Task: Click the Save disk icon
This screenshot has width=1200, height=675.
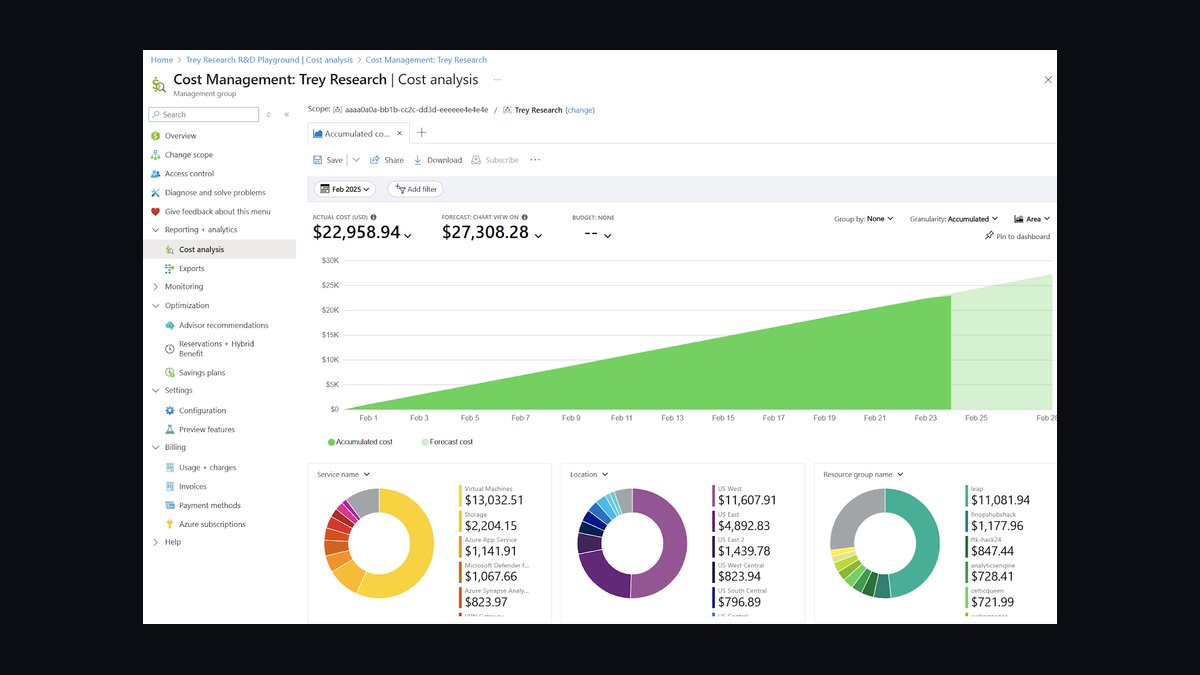Action: pyautogui.click(x=317, y=160)
